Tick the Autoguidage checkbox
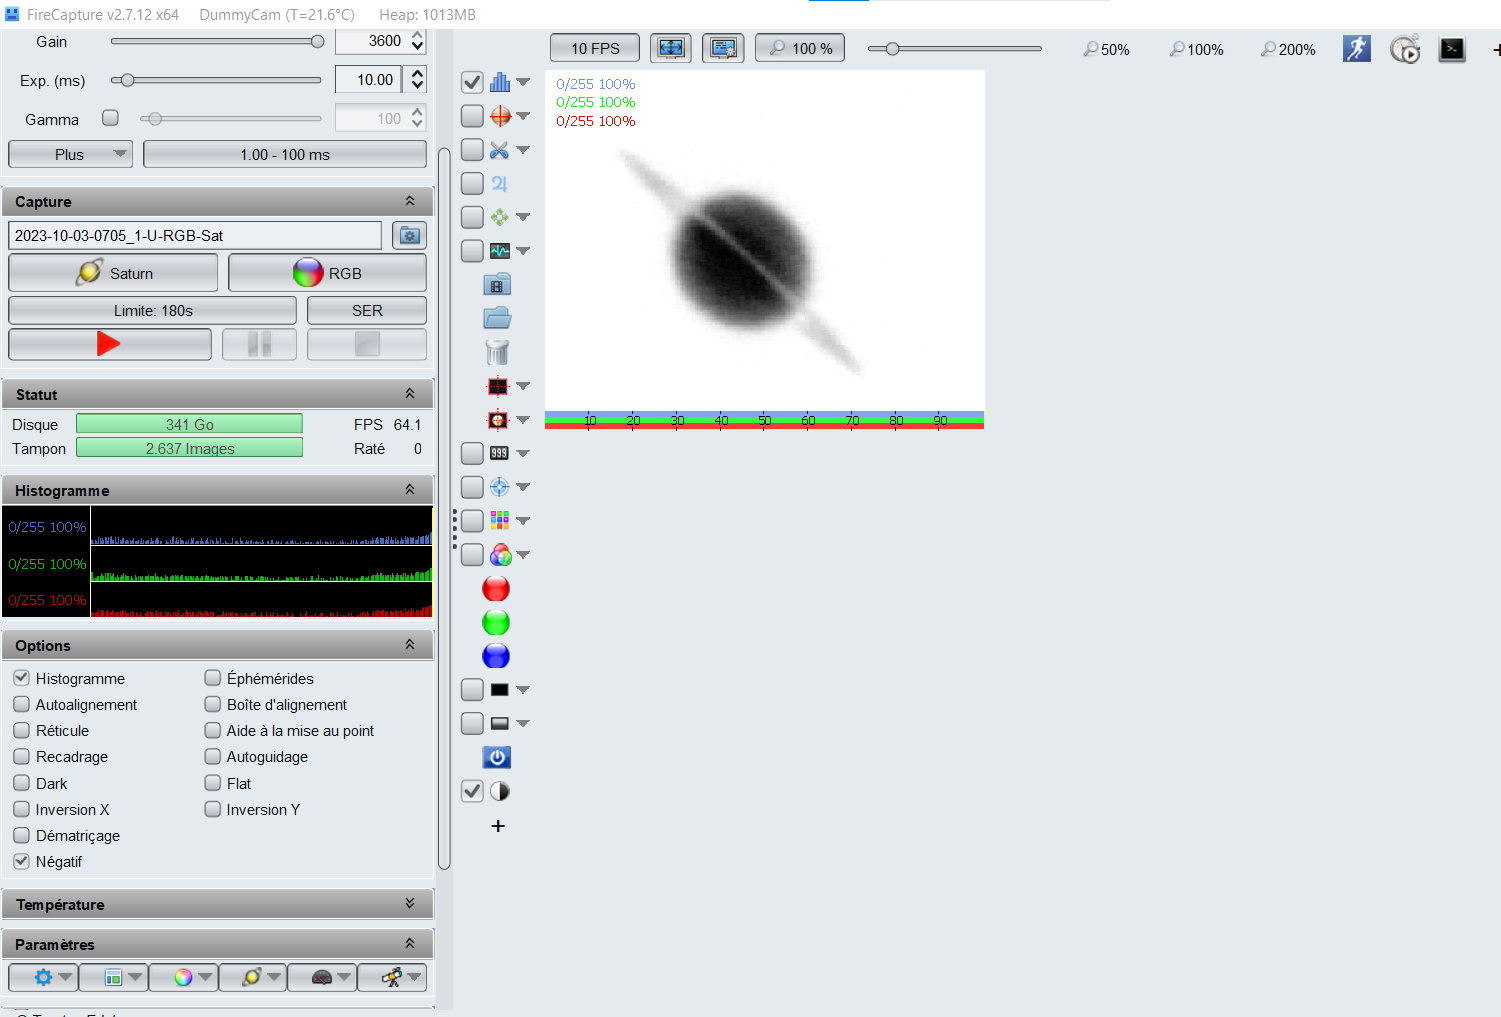 coord(213,756)
